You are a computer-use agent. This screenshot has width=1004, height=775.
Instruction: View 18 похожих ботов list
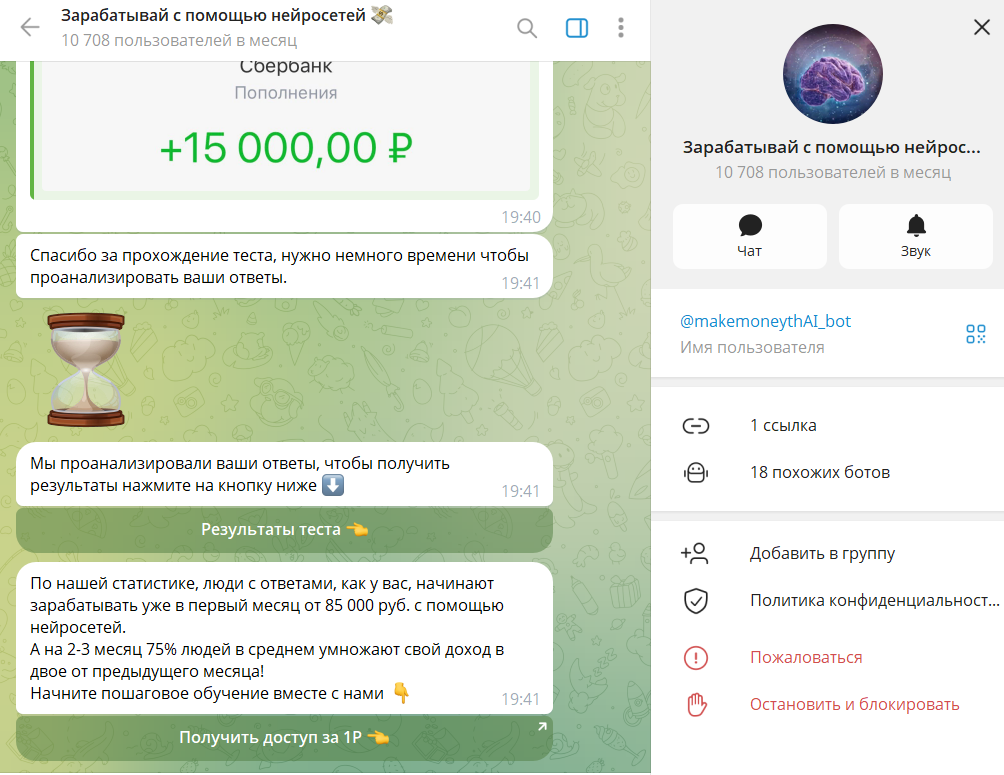pos(827,473)
